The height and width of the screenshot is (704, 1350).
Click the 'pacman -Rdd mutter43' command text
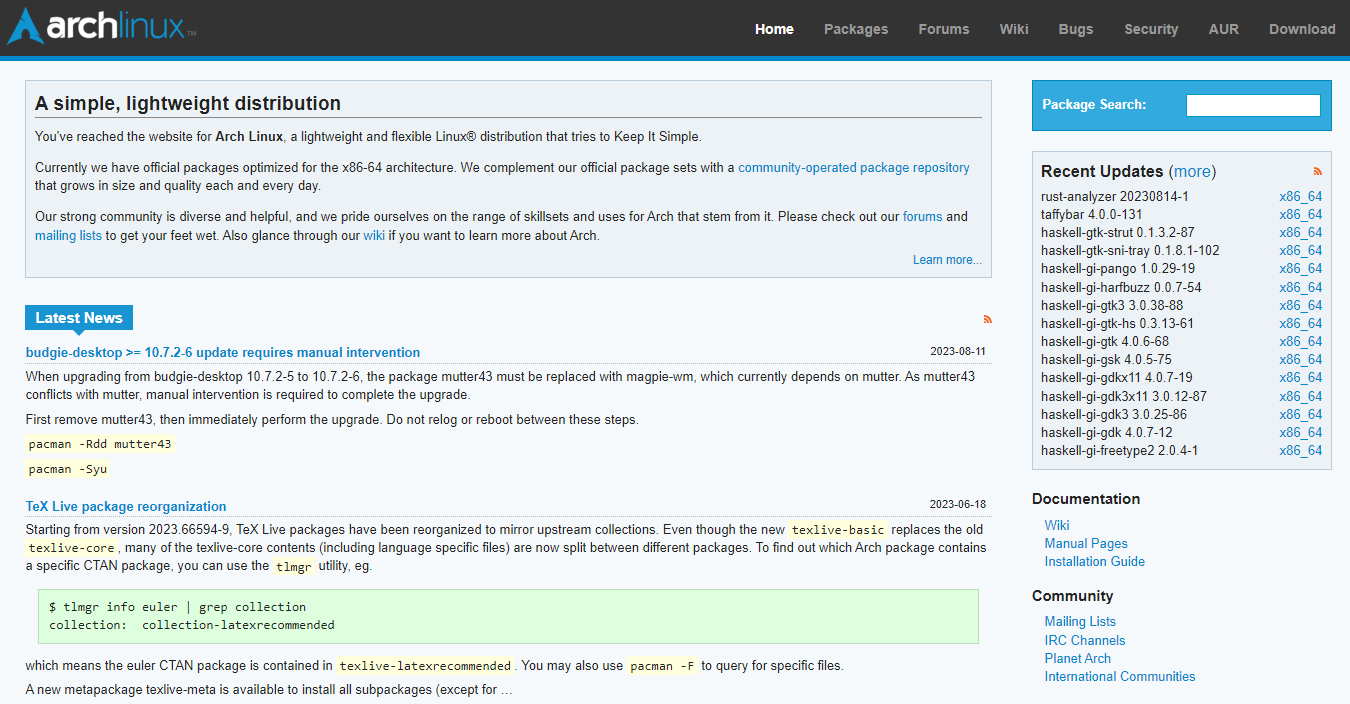[100, 444]
